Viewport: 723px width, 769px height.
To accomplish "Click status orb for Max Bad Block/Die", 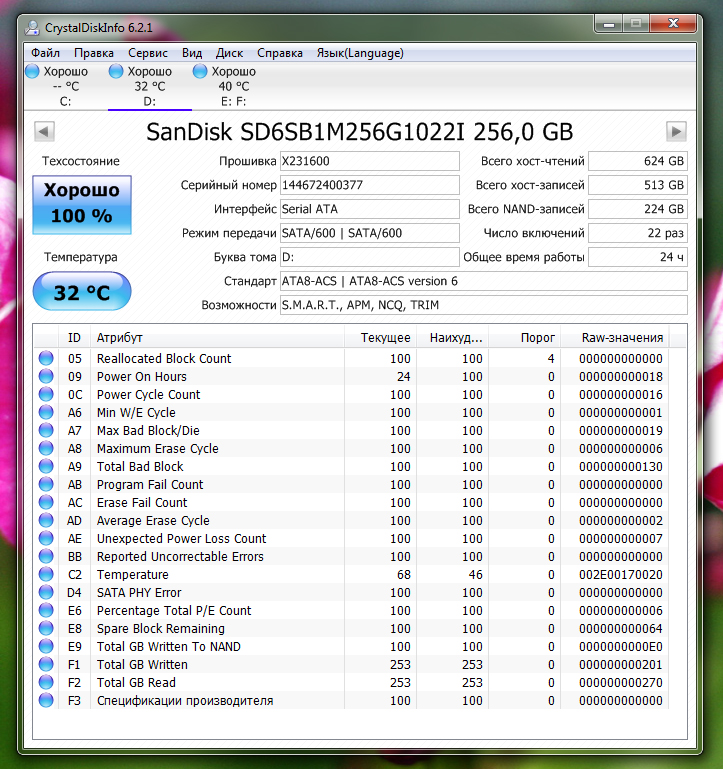I will pos(46,430).
